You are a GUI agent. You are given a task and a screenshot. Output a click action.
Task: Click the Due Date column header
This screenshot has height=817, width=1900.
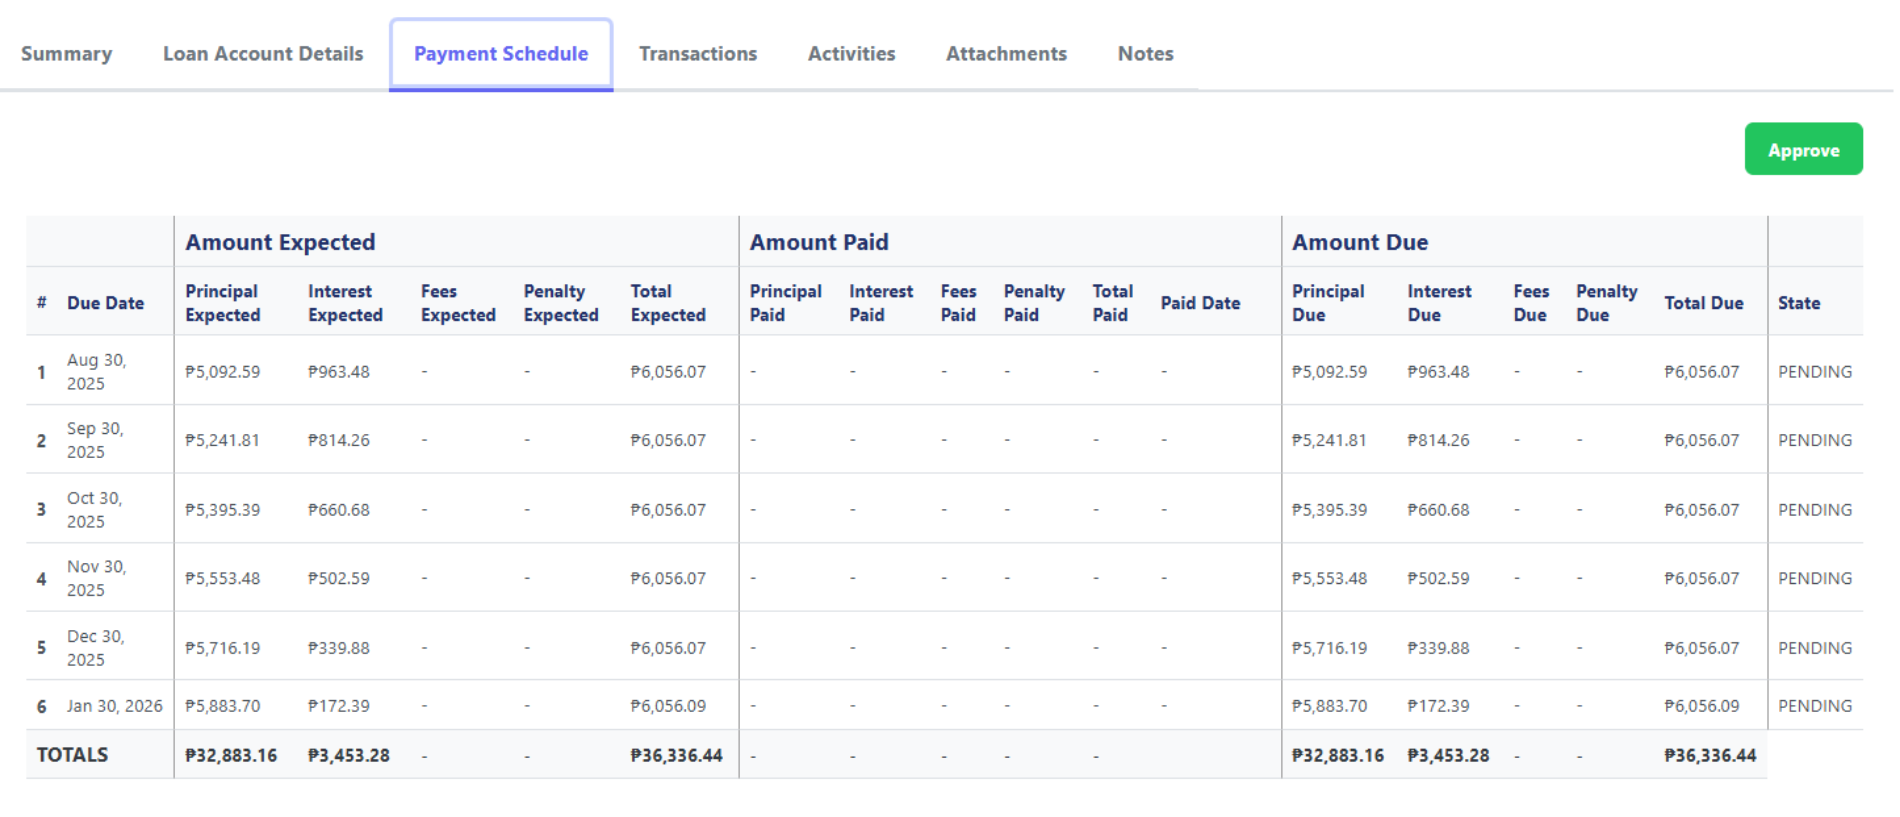[105, 303]
